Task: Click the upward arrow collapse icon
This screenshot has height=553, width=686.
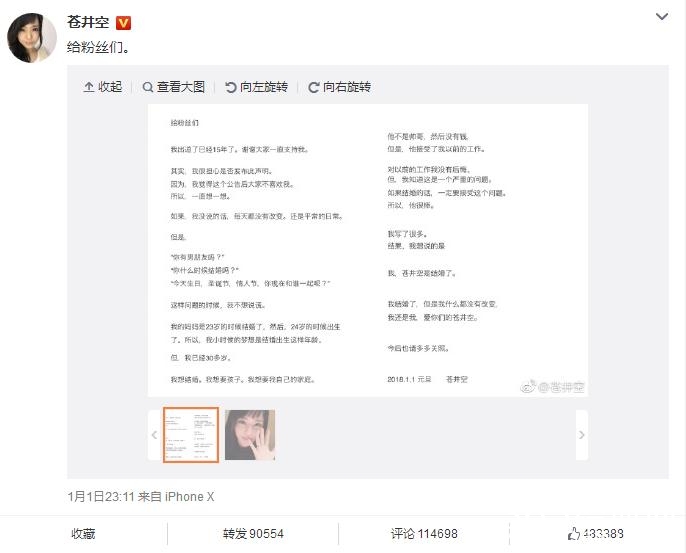Action: (89, 87)
